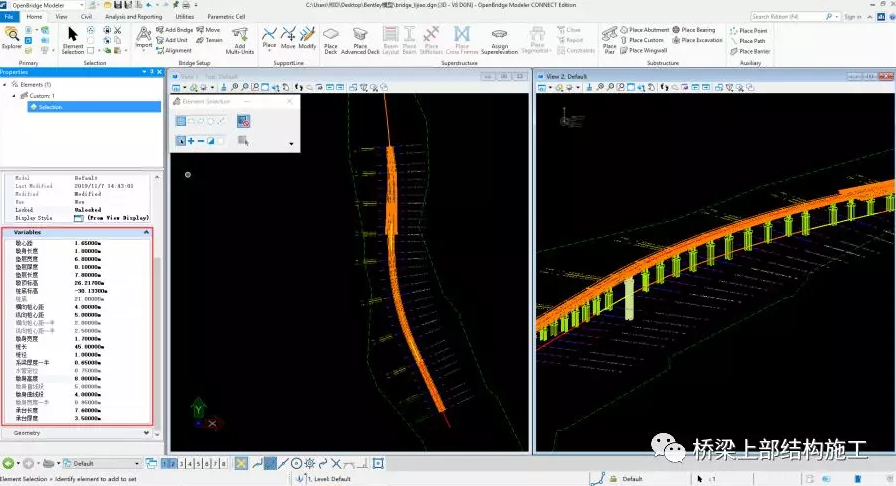Click Add Unit in Bridge Setup
The height and width of the screenshot is (486, 896).
click(172, 40)
